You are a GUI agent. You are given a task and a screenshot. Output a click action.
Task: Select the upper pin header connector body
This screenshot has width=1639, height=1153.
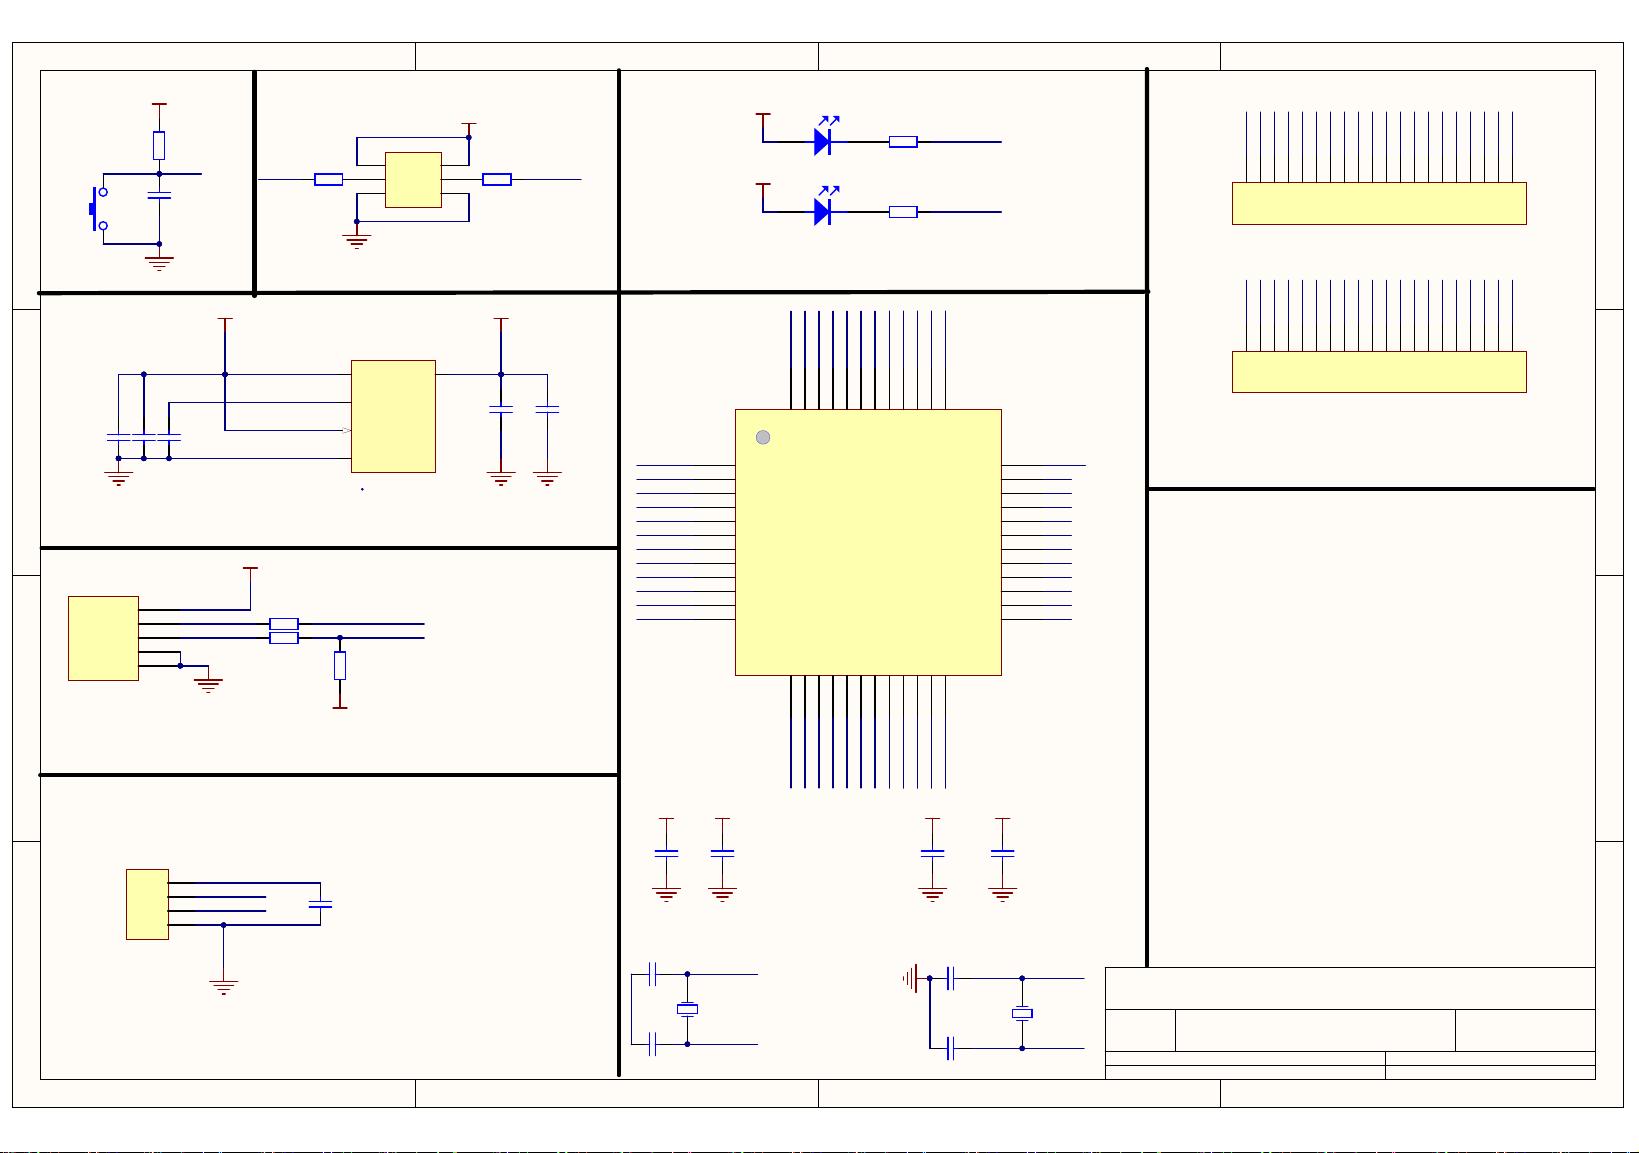(1379, 203)
